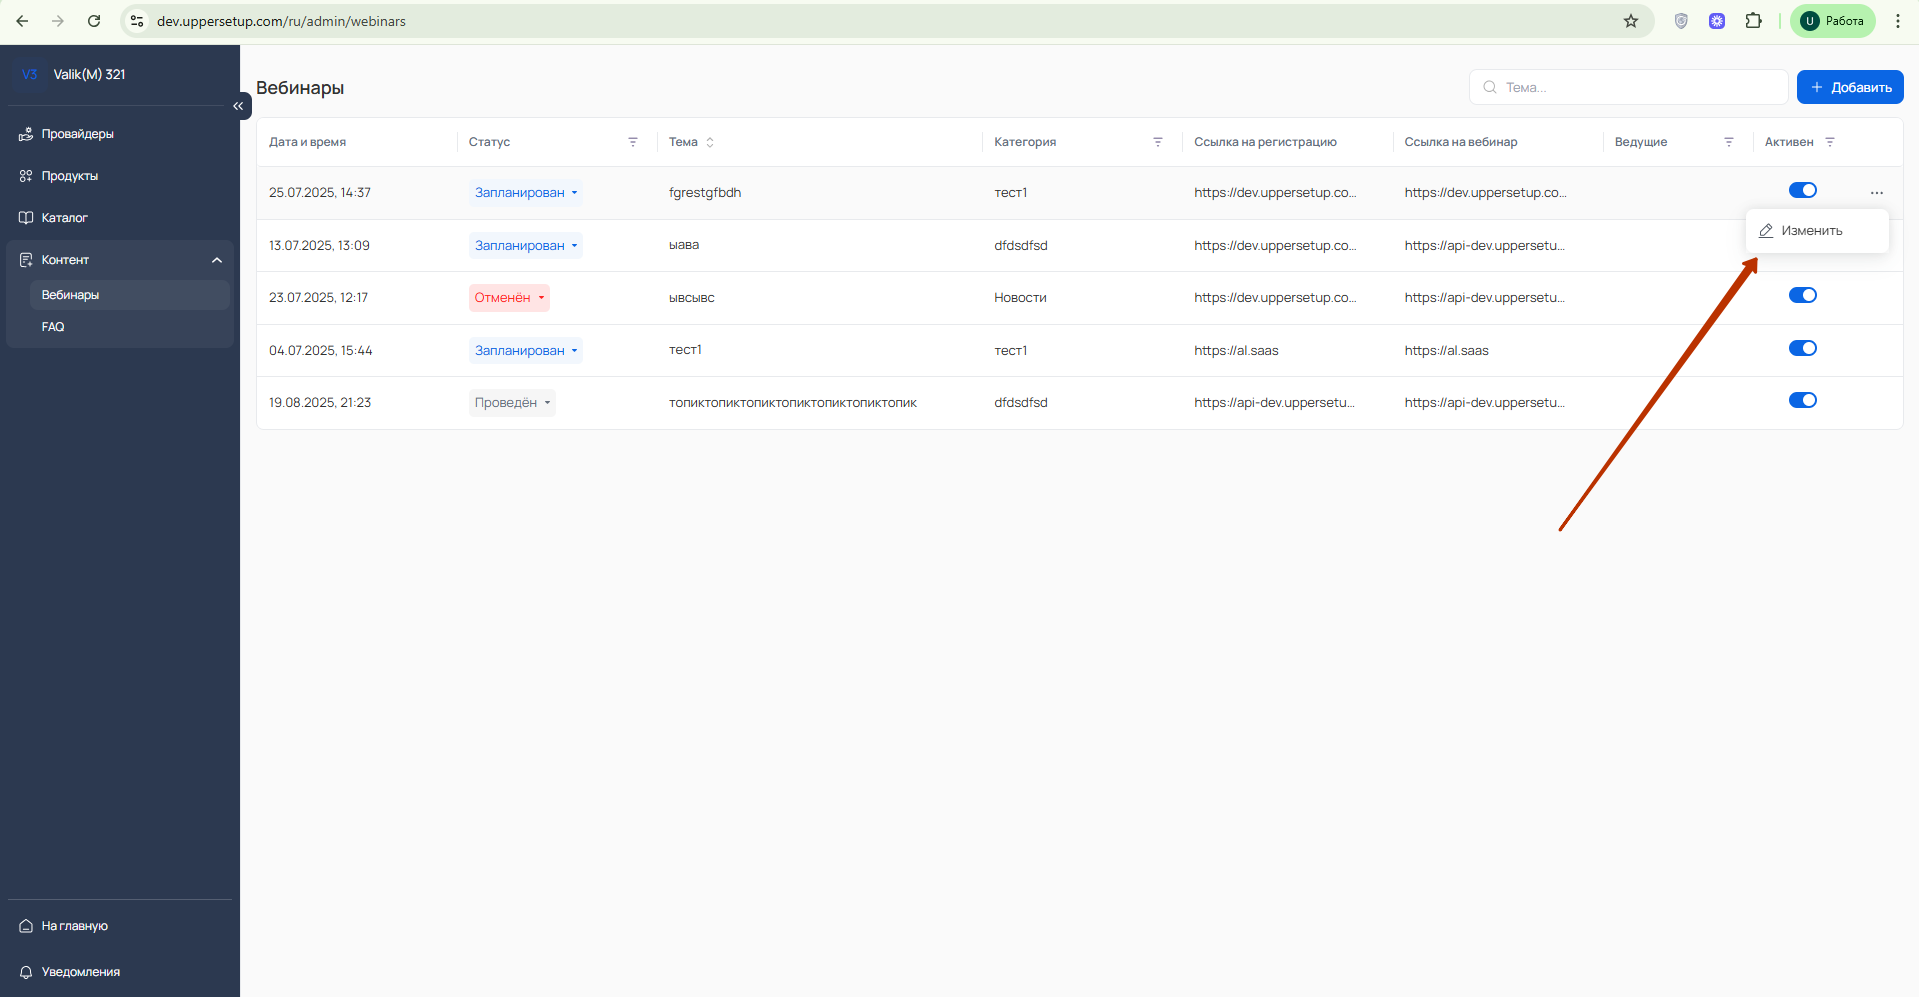Open Проведён status dropdown
The width and height of the screenshot is (1919, 997).
click(512, 403)
